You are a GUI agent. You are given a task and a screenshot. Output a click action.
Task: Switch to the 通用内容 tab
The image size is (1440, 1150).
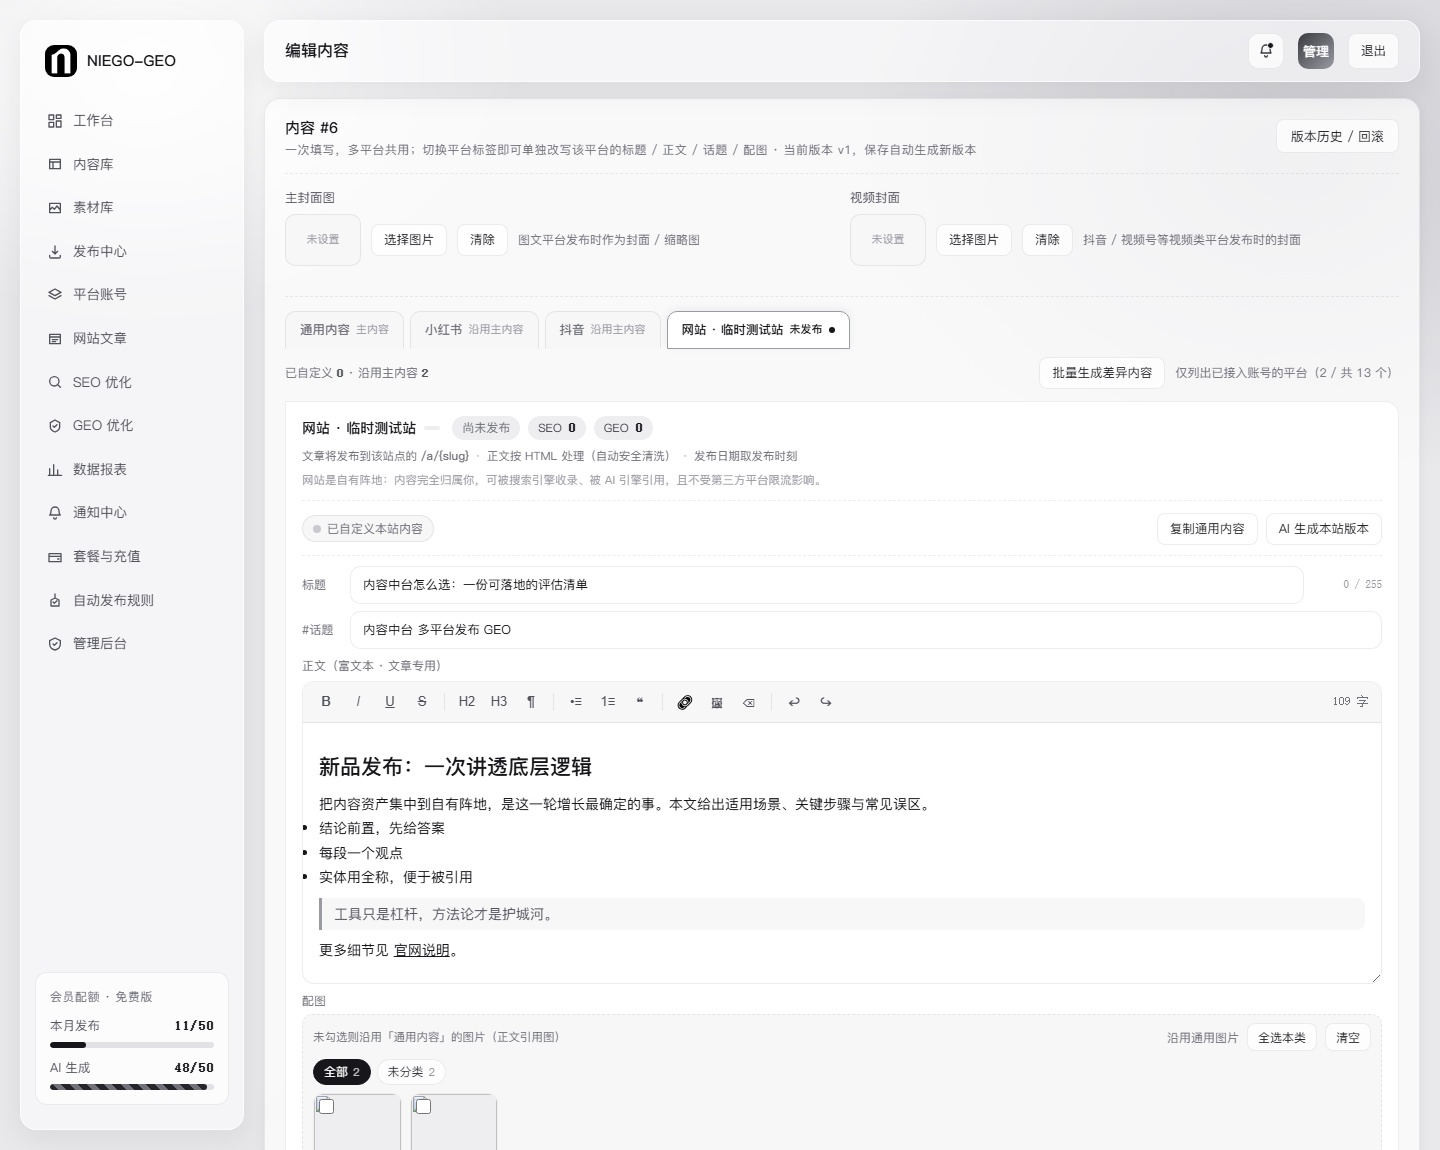tap(344, 330)
